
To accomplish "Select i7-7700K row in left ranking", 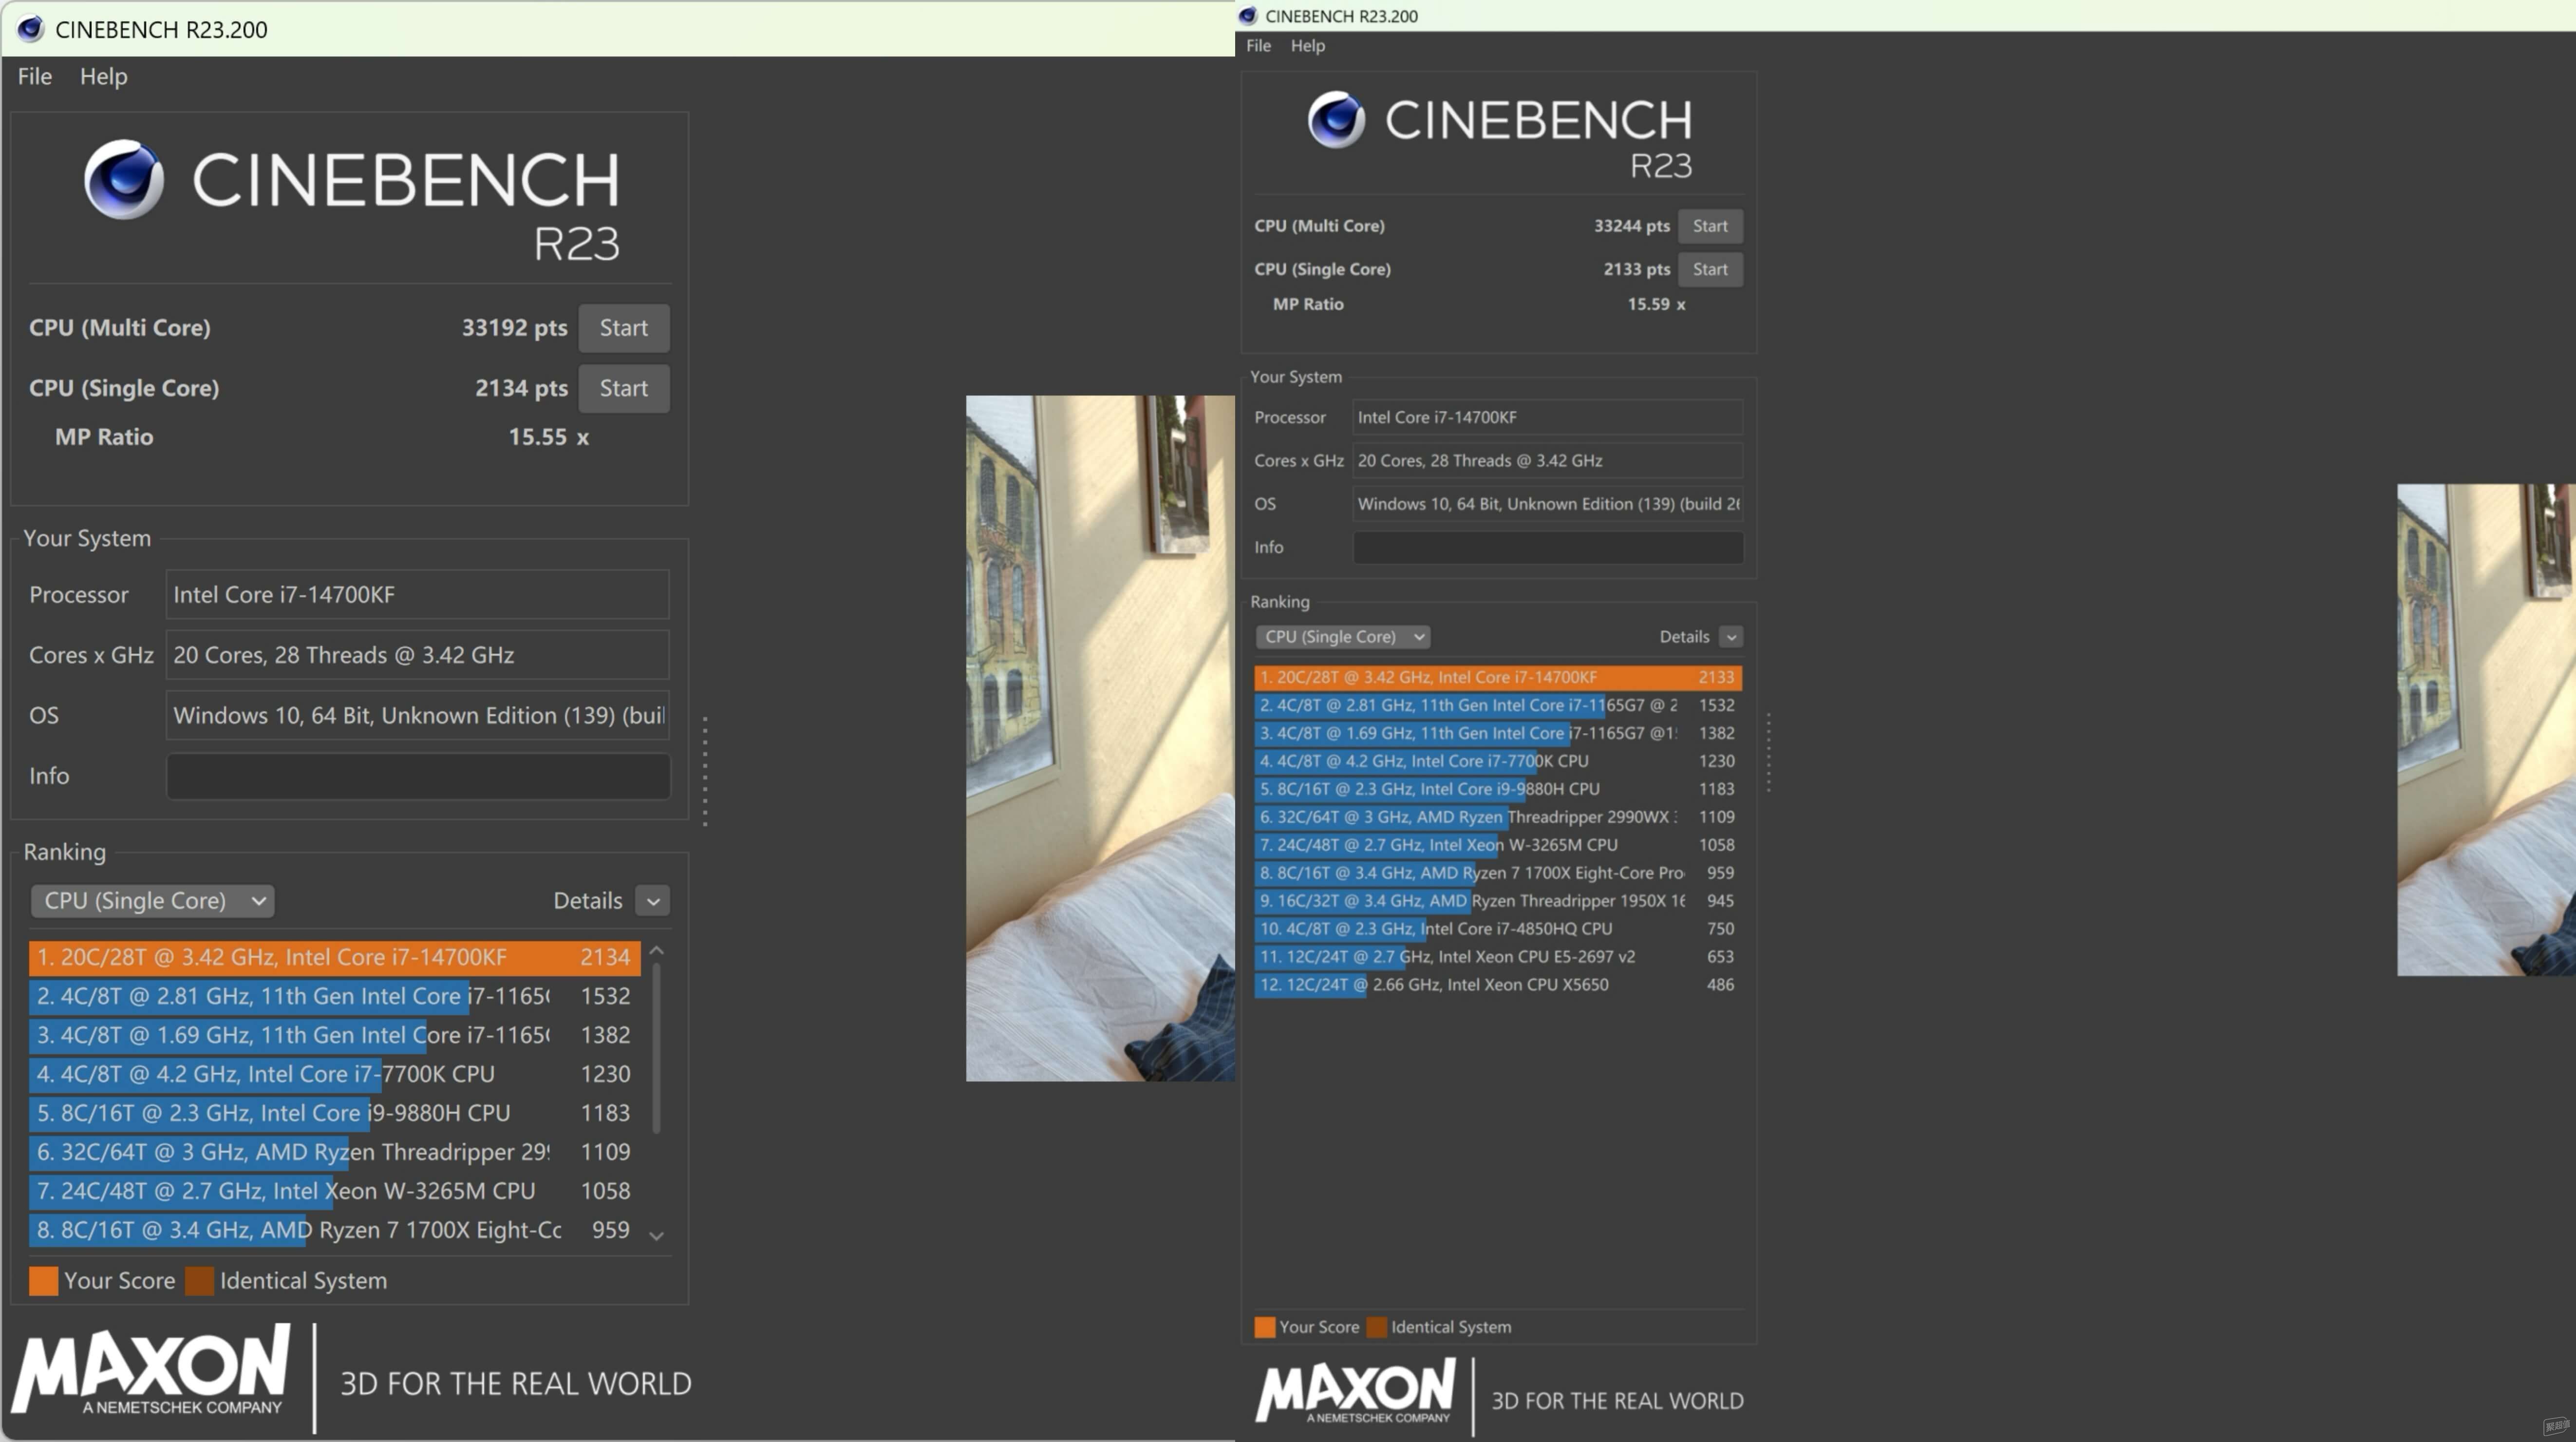I will (x=334, y=1074).
